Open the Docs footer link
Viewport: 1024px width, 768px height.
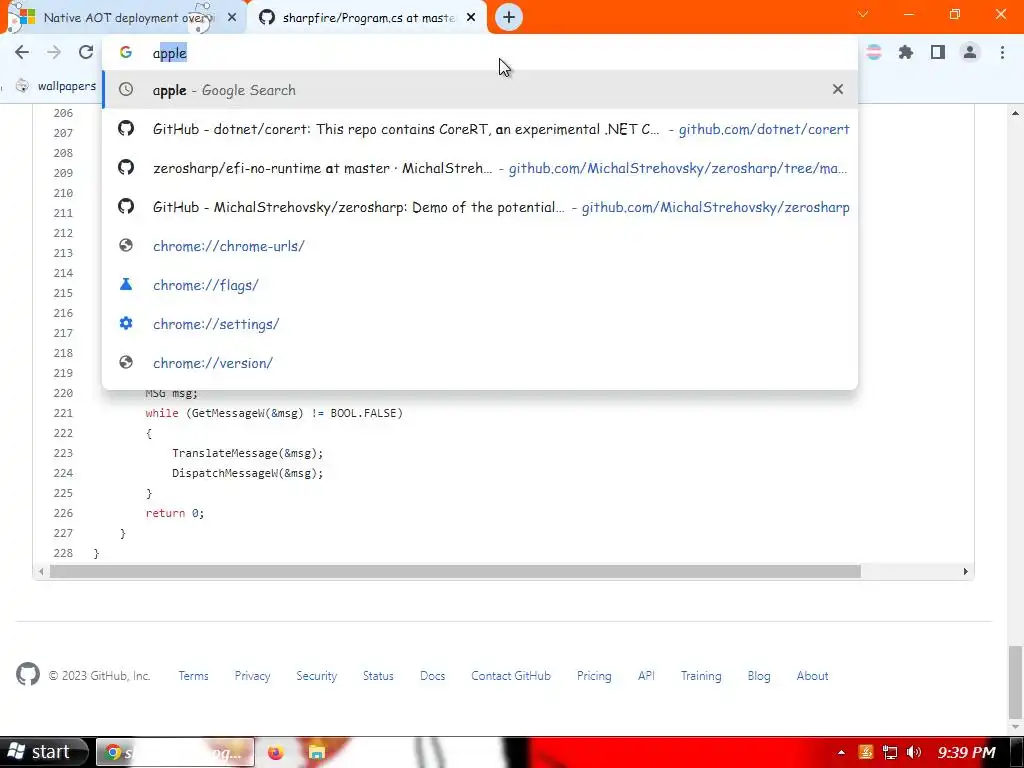point(432,676)
